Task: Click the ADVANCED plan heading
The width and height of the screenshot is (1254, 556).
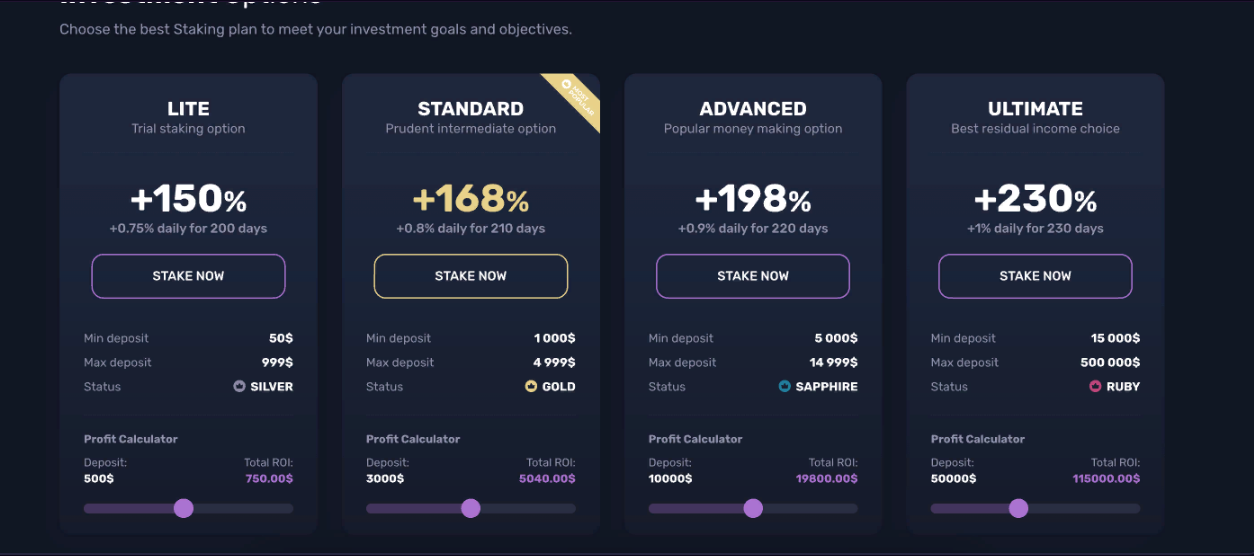Action: (753, 109)
